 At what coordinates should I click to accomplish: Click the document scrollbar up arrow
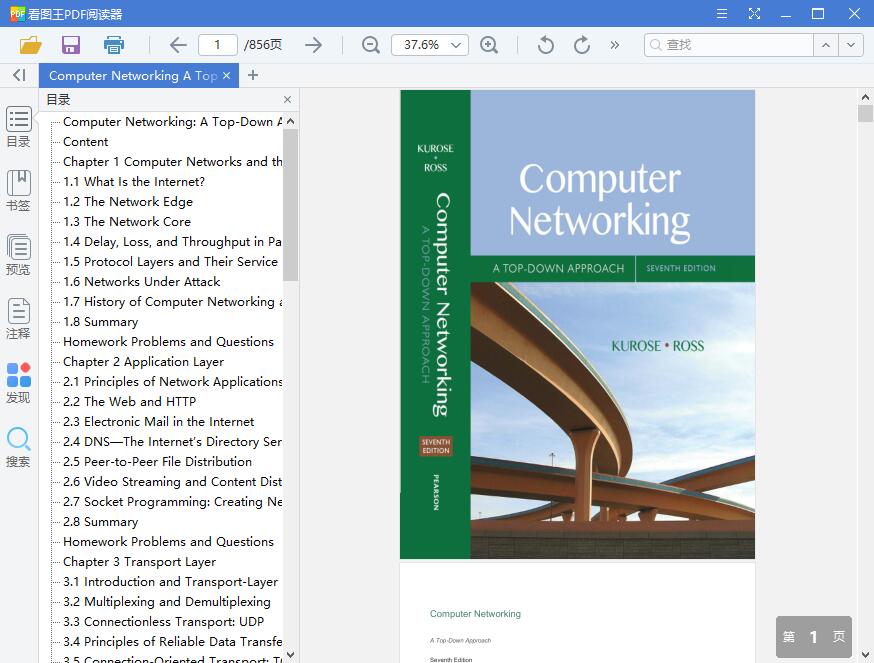865,96
